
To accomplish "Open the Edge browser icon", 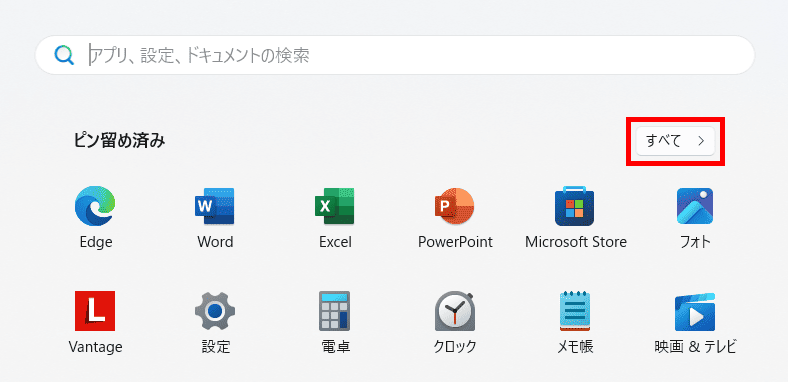I will (x=95, y=206).
